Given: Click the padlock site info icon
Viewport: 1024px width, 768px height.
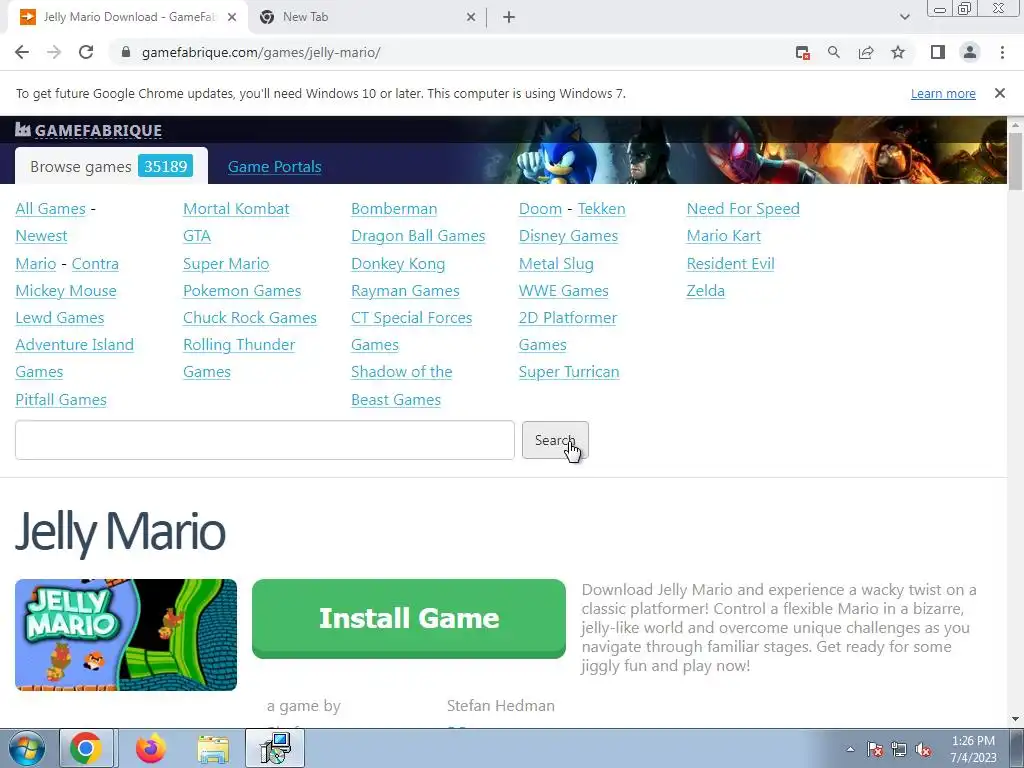Looking at the screenshot, I should [x=126, y=52].
